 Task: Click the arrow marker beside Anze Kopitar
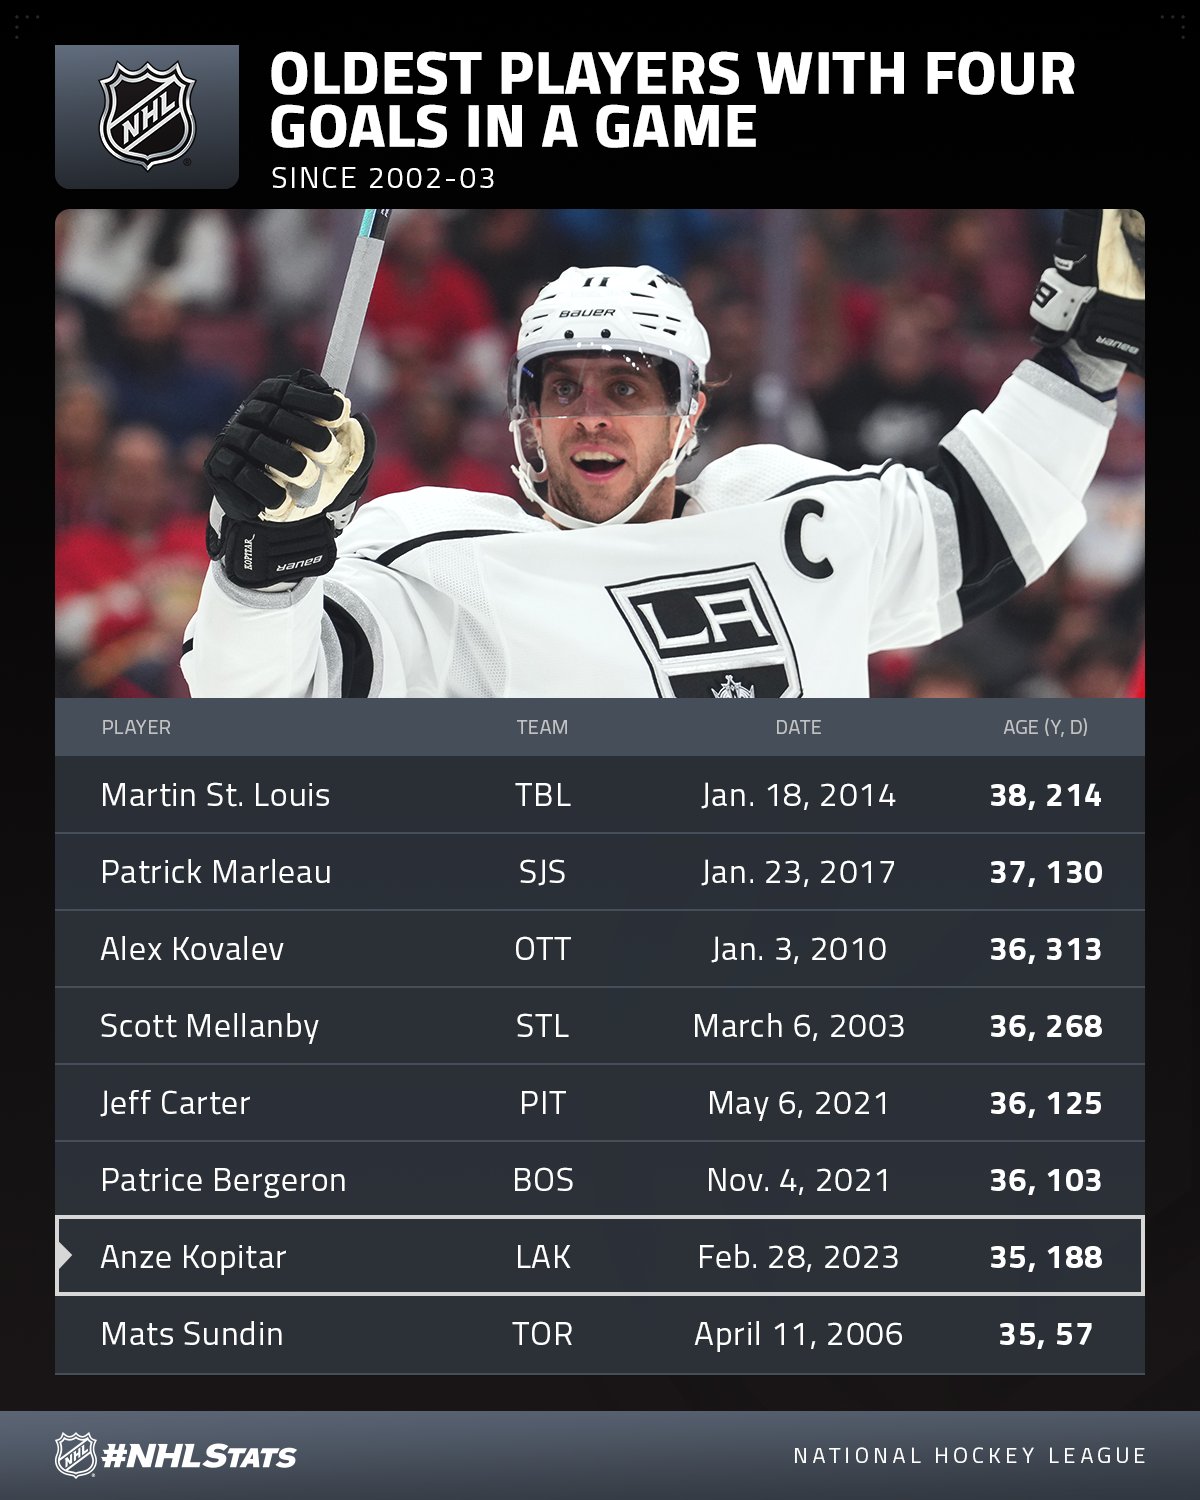(x=66, y=1256)
